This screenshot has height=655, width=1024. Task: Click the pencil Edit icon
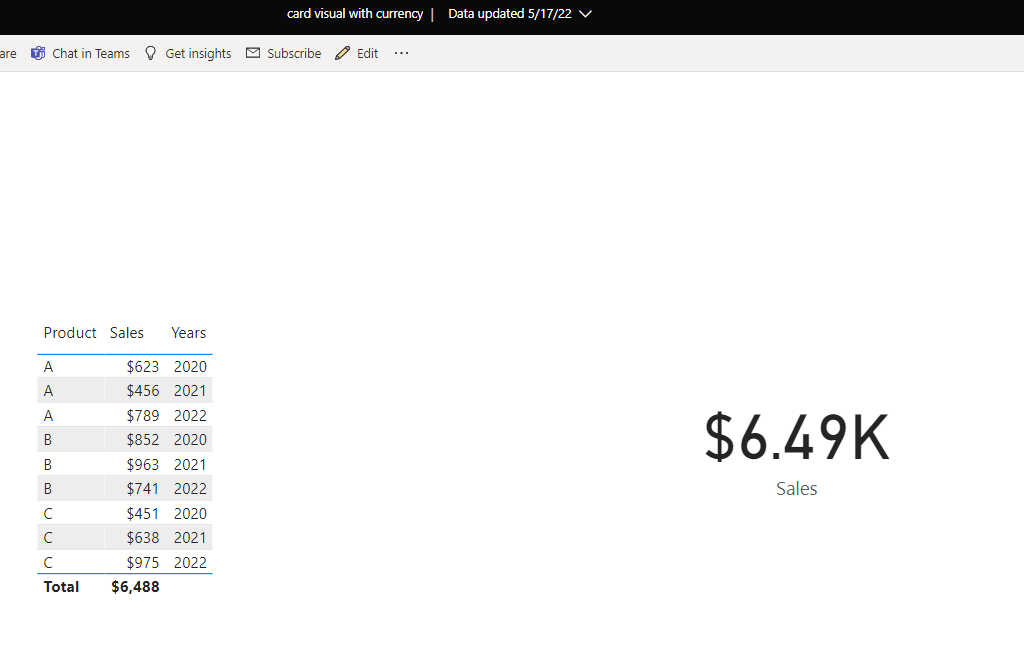coord(342,54)
